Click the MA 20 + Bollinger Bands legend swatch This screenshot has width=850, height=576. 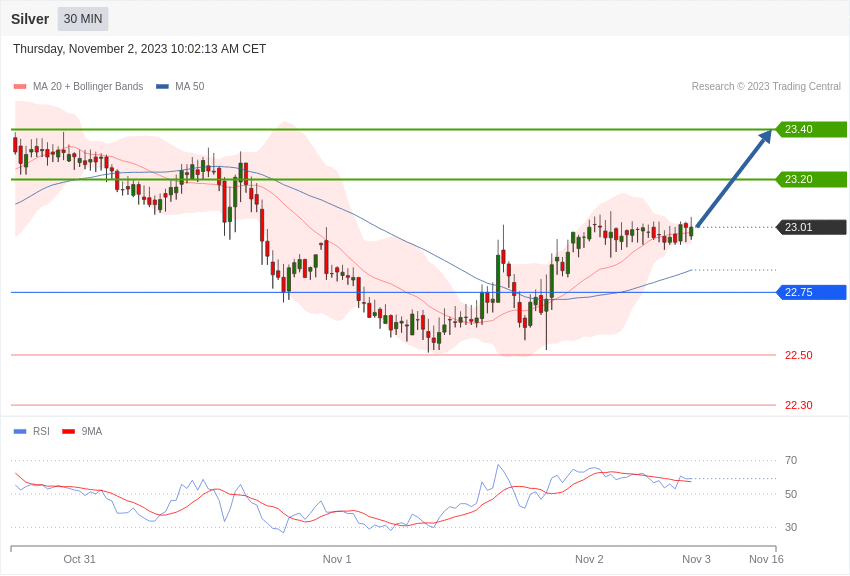pyautogui.click(x=20, y=87)
